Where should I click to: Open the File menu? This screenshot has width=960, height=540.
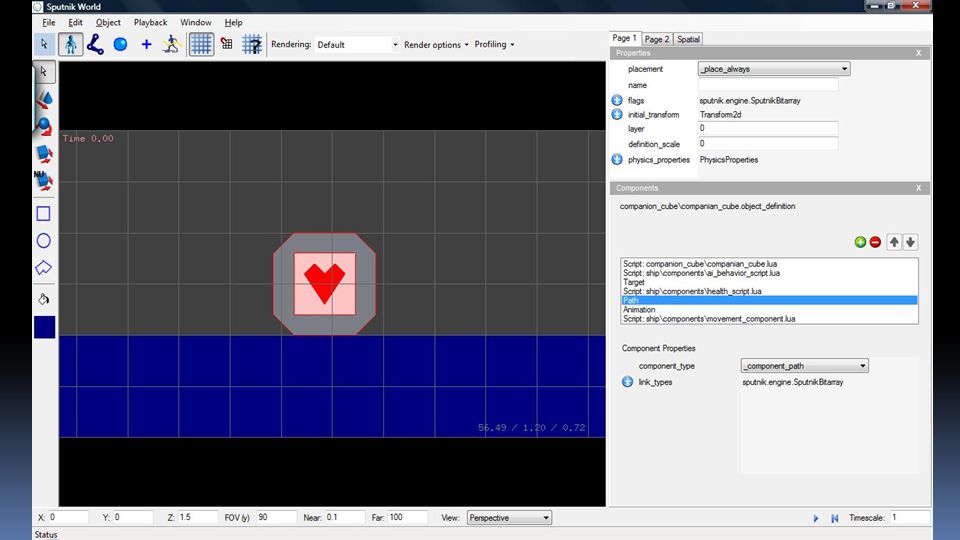(x=48, y=23)
